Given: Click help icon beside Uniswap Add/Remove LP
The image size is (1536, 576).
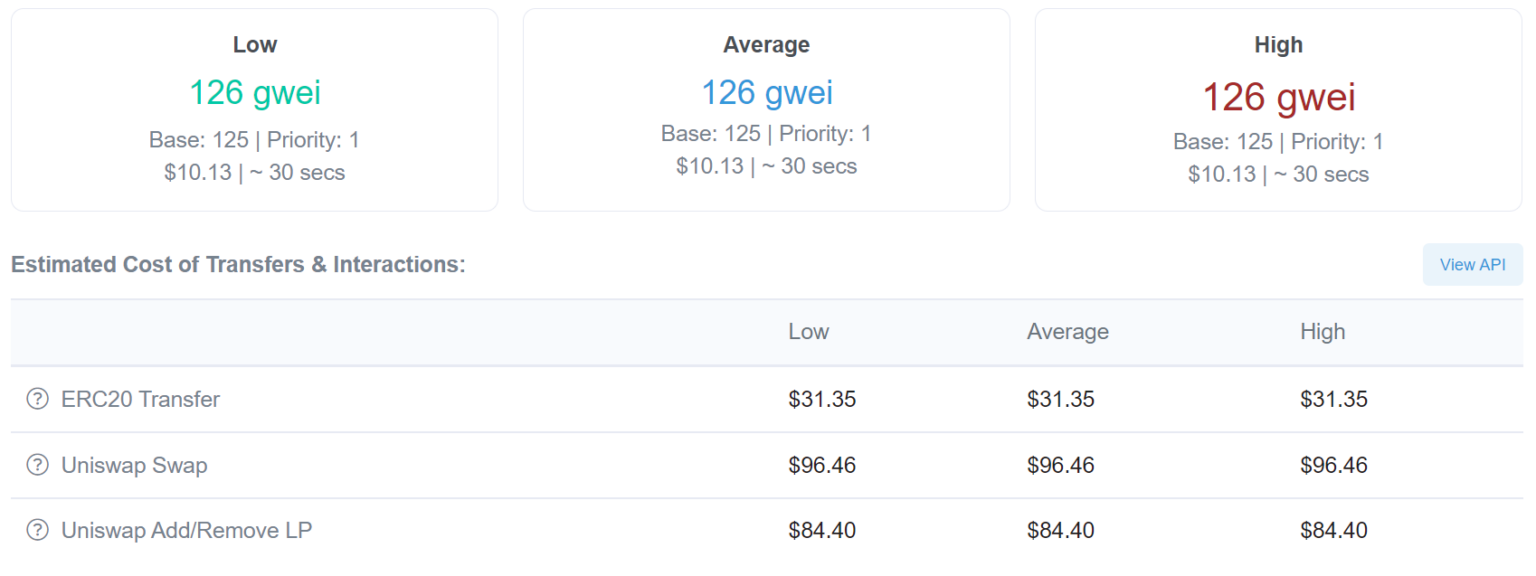Looking at the screenshot, I should (x=37, y=530).
